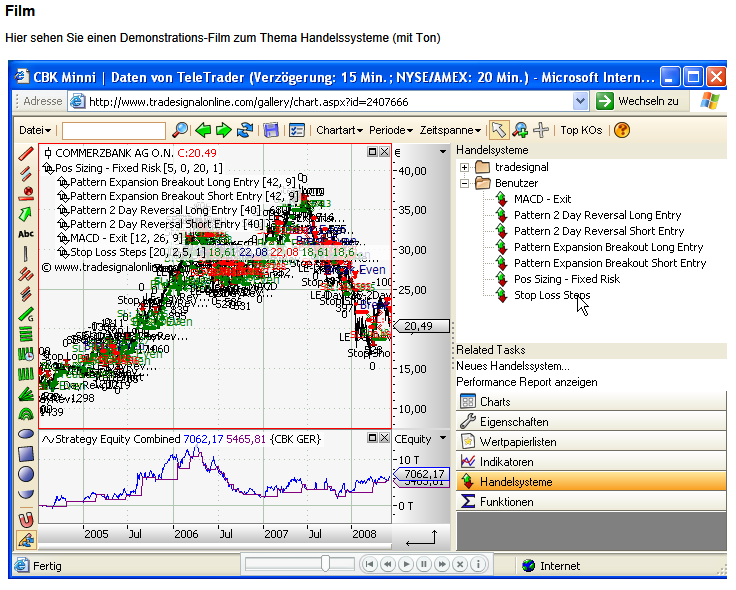Open the Zeitspanne dropdown
Image resolution: width=736 pixels, height=590 pixels.
[x=450, y=130]
